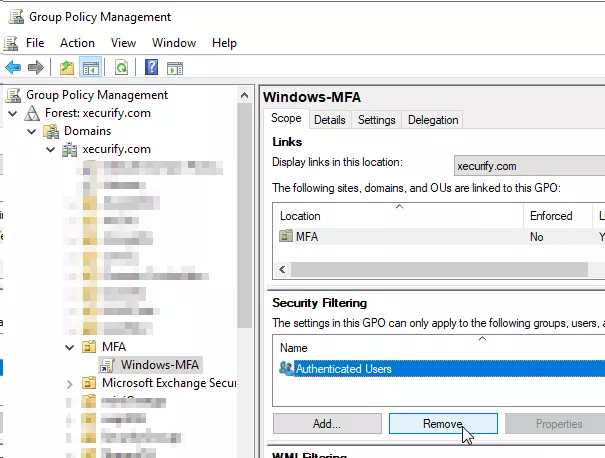Click the links list horizontal scrollbar
Viewport: 605px width, 458px height.
(x=439, y=269)
